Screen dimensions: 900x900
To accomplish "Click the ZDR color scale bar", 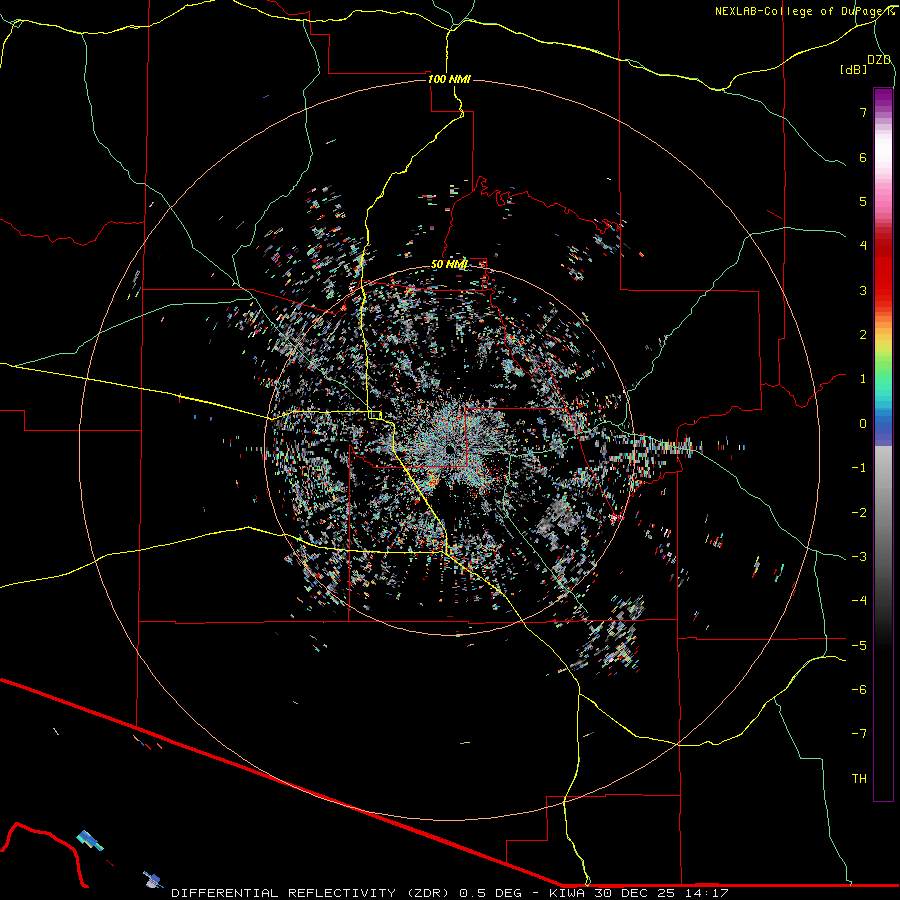I will (883, 444).
